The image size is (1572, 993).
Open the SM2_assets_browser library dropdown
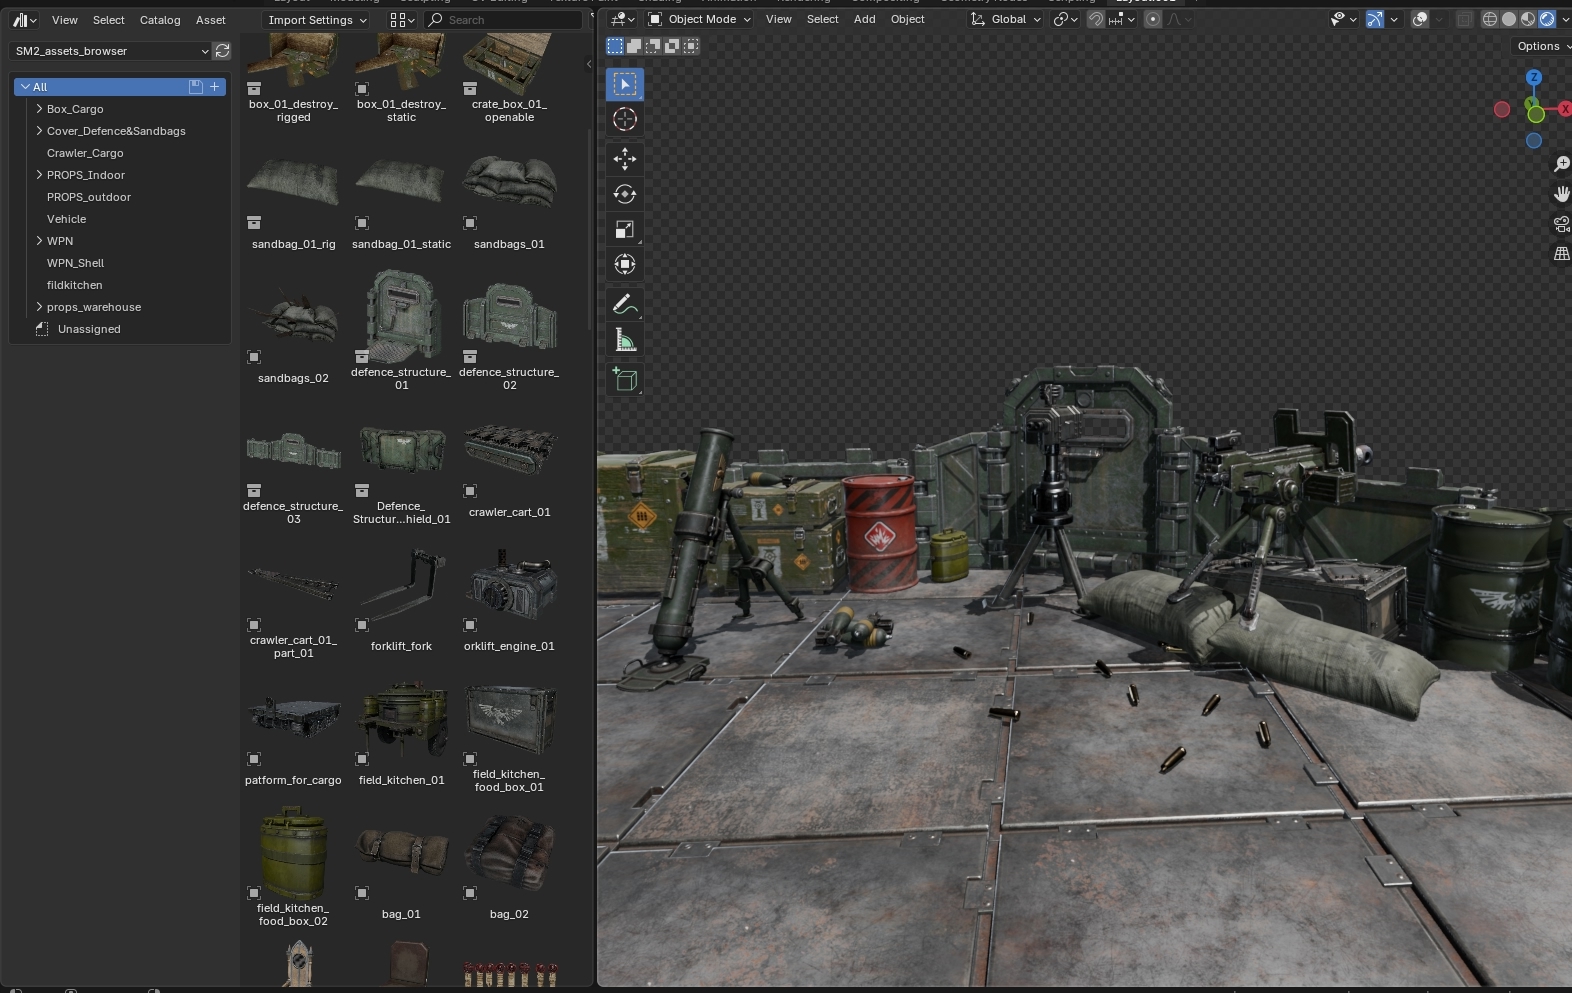coord(109,51)
